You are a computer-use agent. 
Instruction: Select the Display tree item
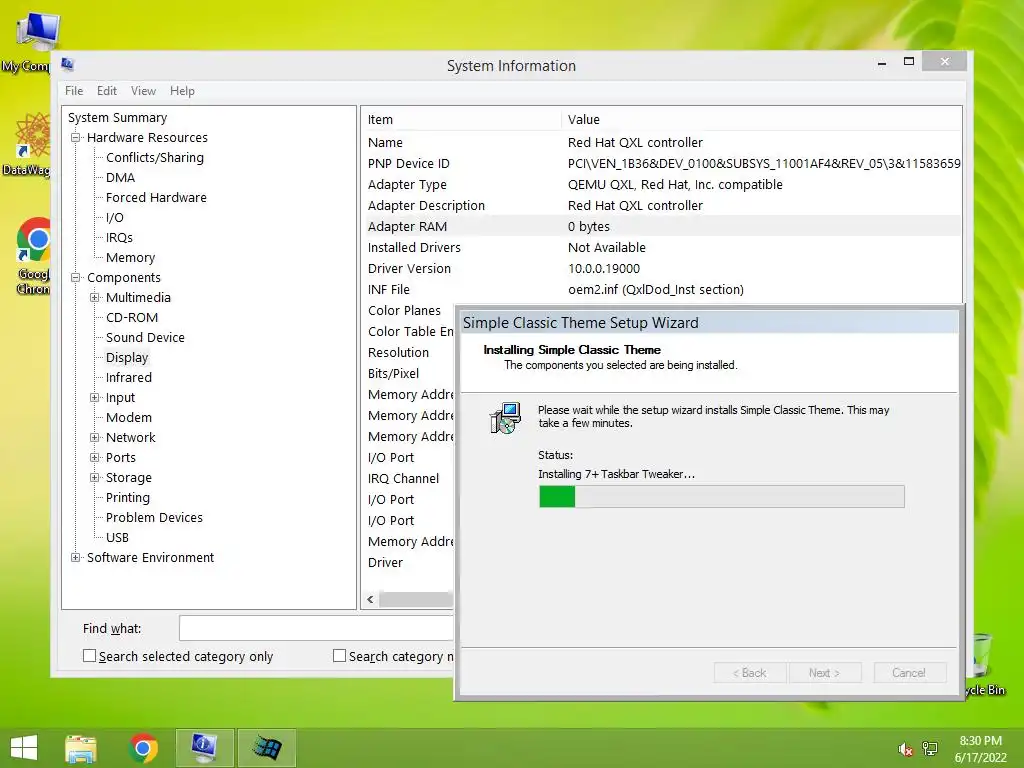point(127,357)
